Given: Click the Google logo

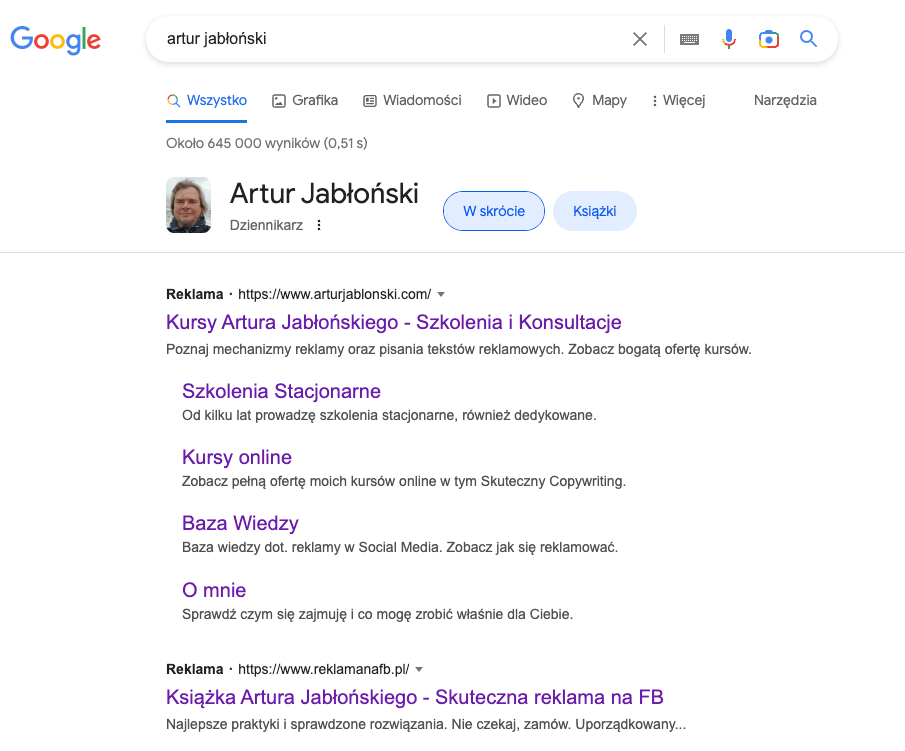Looking at the screenshot, I should click(x=55, y=40).
